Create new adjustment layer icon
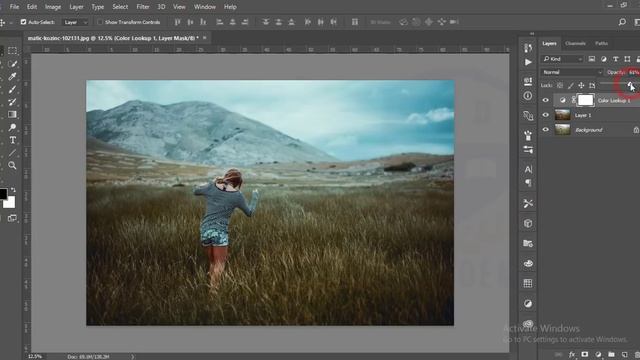This screenshot has height=360, width=640. click(598, 354)
